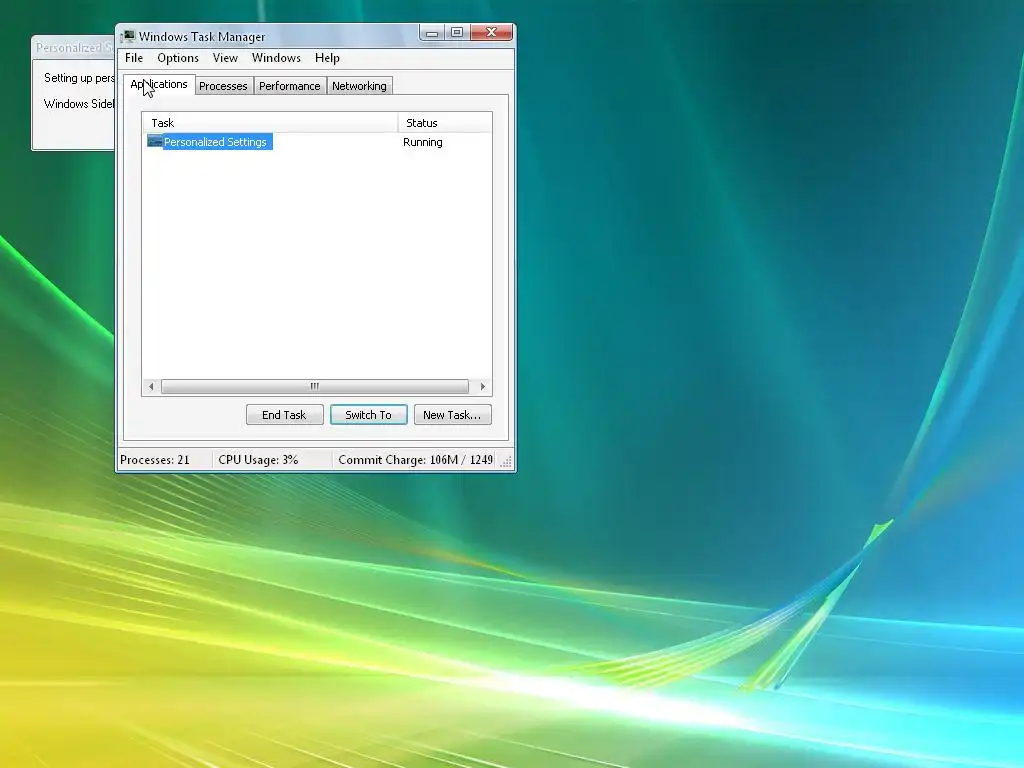The height and width of the screenshot is (768, 1024).
Task: Click the New Task... button
Action: (x=452, y=415)
